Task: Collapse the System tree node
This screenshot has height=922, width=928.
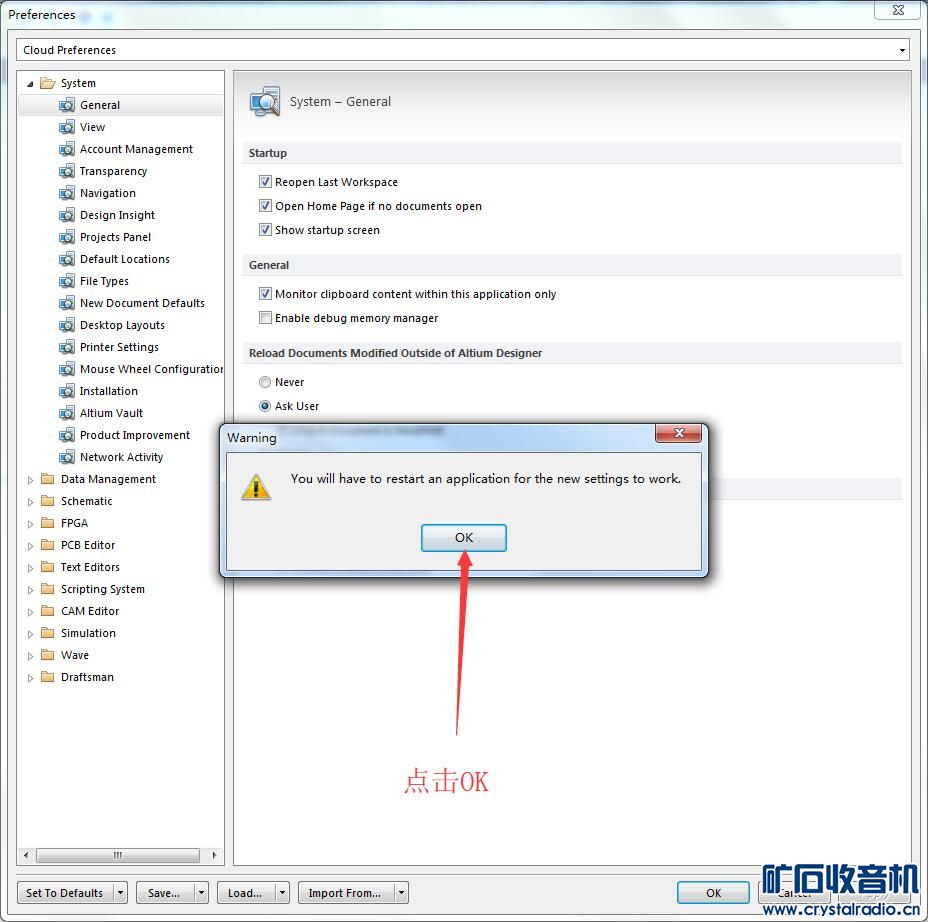Action: [x=30, y=84]
